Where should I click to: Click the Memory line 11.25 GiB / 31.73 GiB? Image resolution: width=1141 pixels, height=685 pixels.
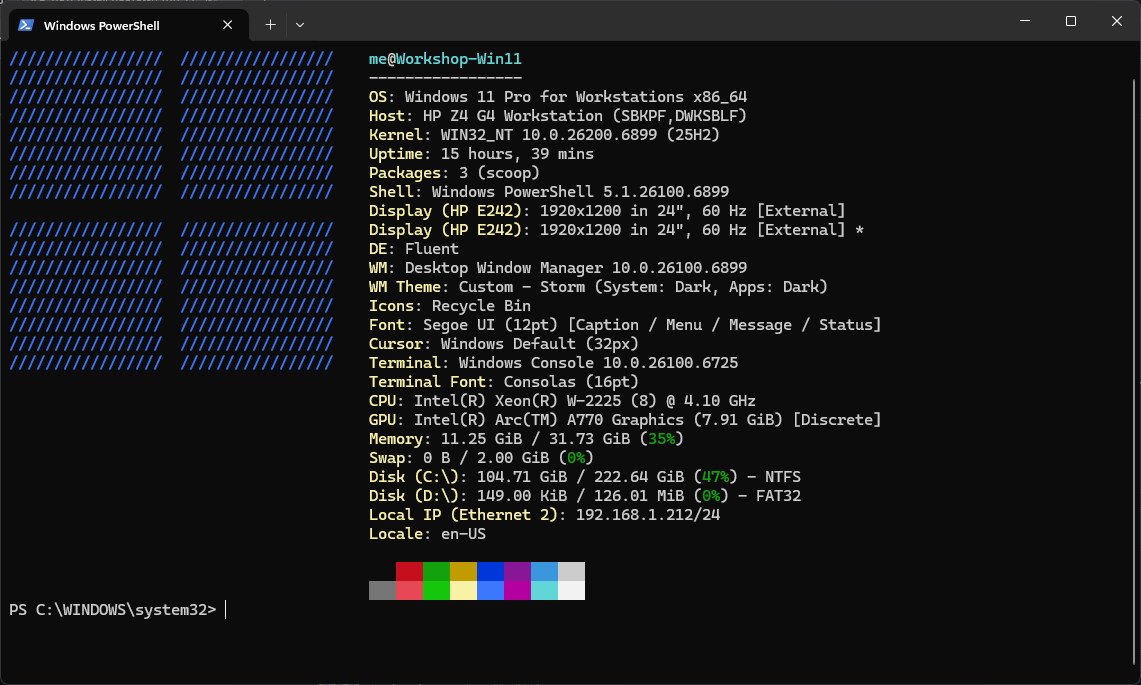point(526,438)
